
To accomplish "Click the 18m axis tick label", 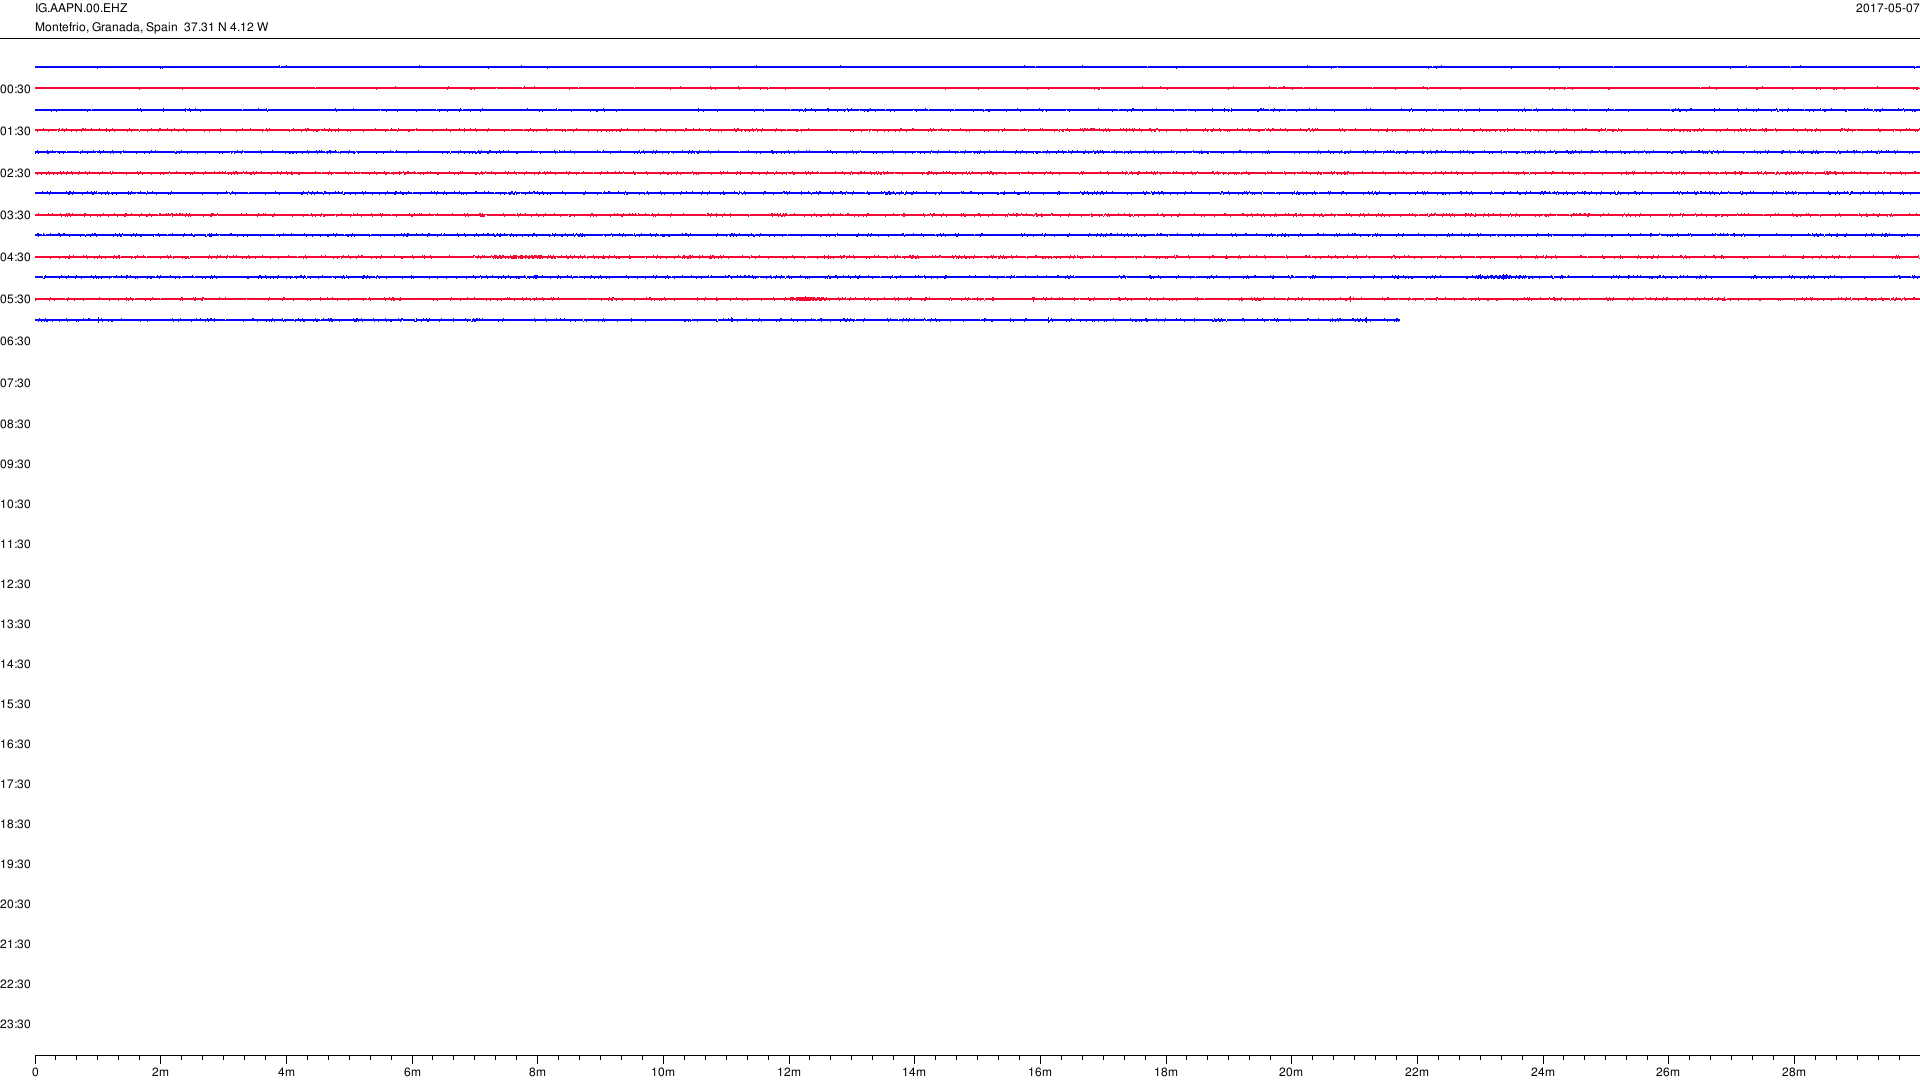I will point(1166,1072).
